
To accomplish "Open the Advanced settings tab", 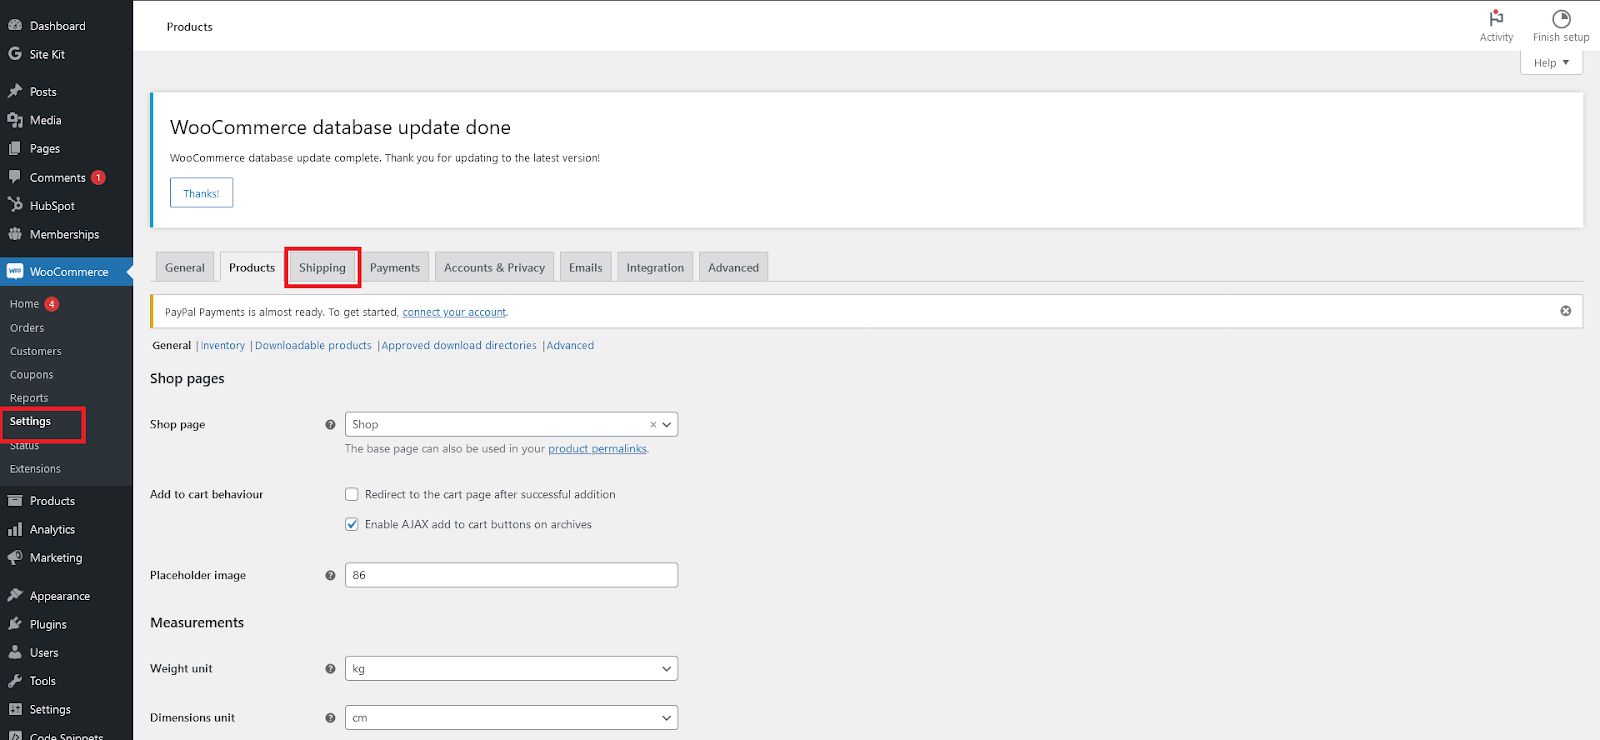I will coord(733,267).
